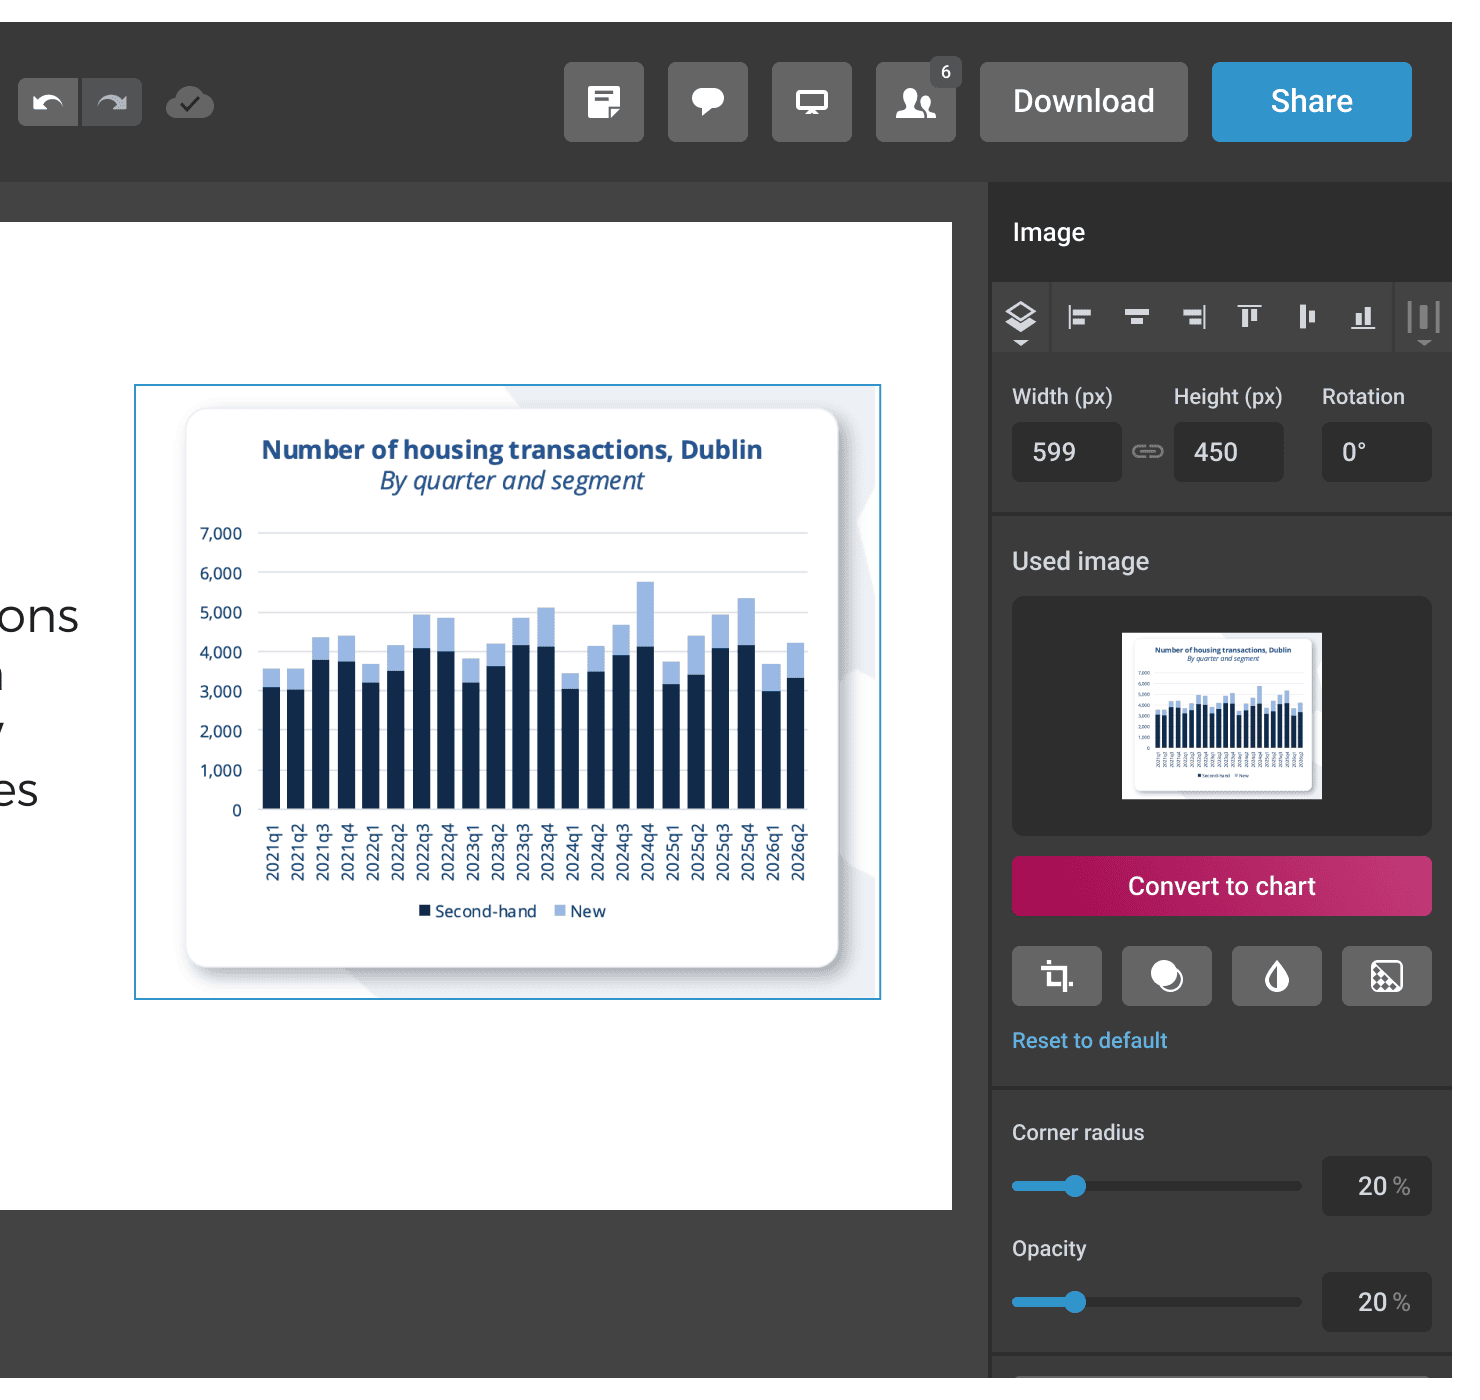Screen dimensions: 1480x1400
Task: Select the housing transactions chart image on canvas
Action: (508, 692)
